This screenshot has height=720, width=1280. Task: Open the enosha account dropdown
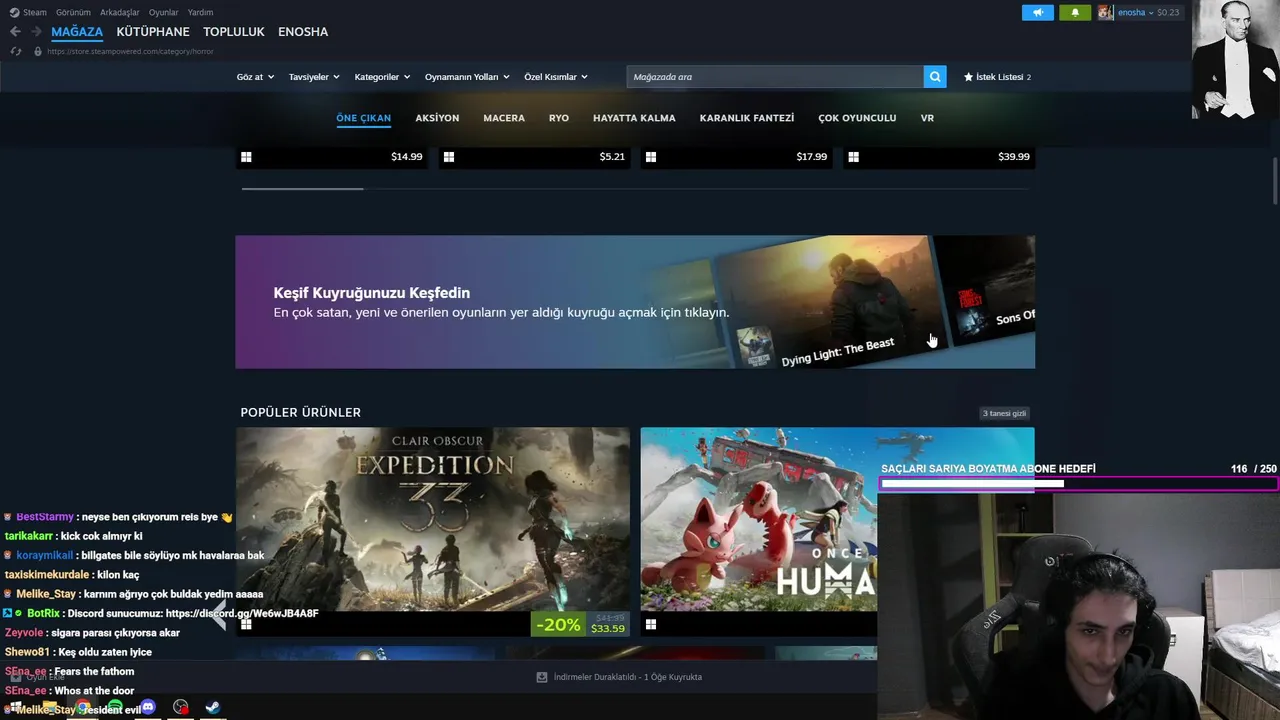[x=1135, y=12]
